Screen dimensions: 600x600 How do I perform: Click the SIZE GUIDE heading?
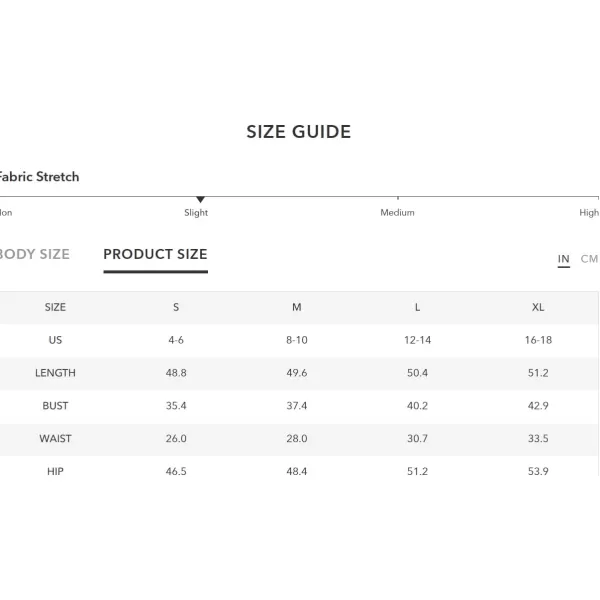tap(298, 132)
